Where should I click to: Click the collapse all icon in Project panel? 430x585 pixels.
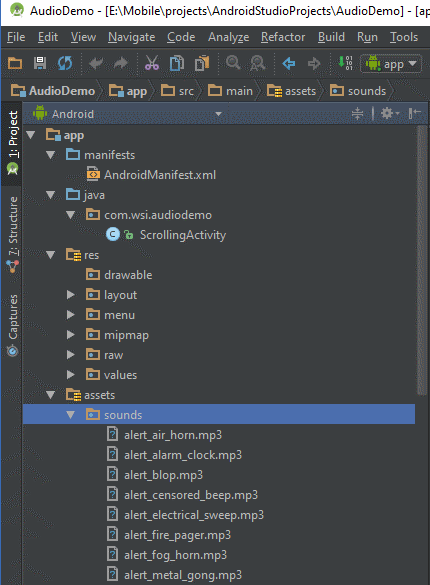(357, 113)
